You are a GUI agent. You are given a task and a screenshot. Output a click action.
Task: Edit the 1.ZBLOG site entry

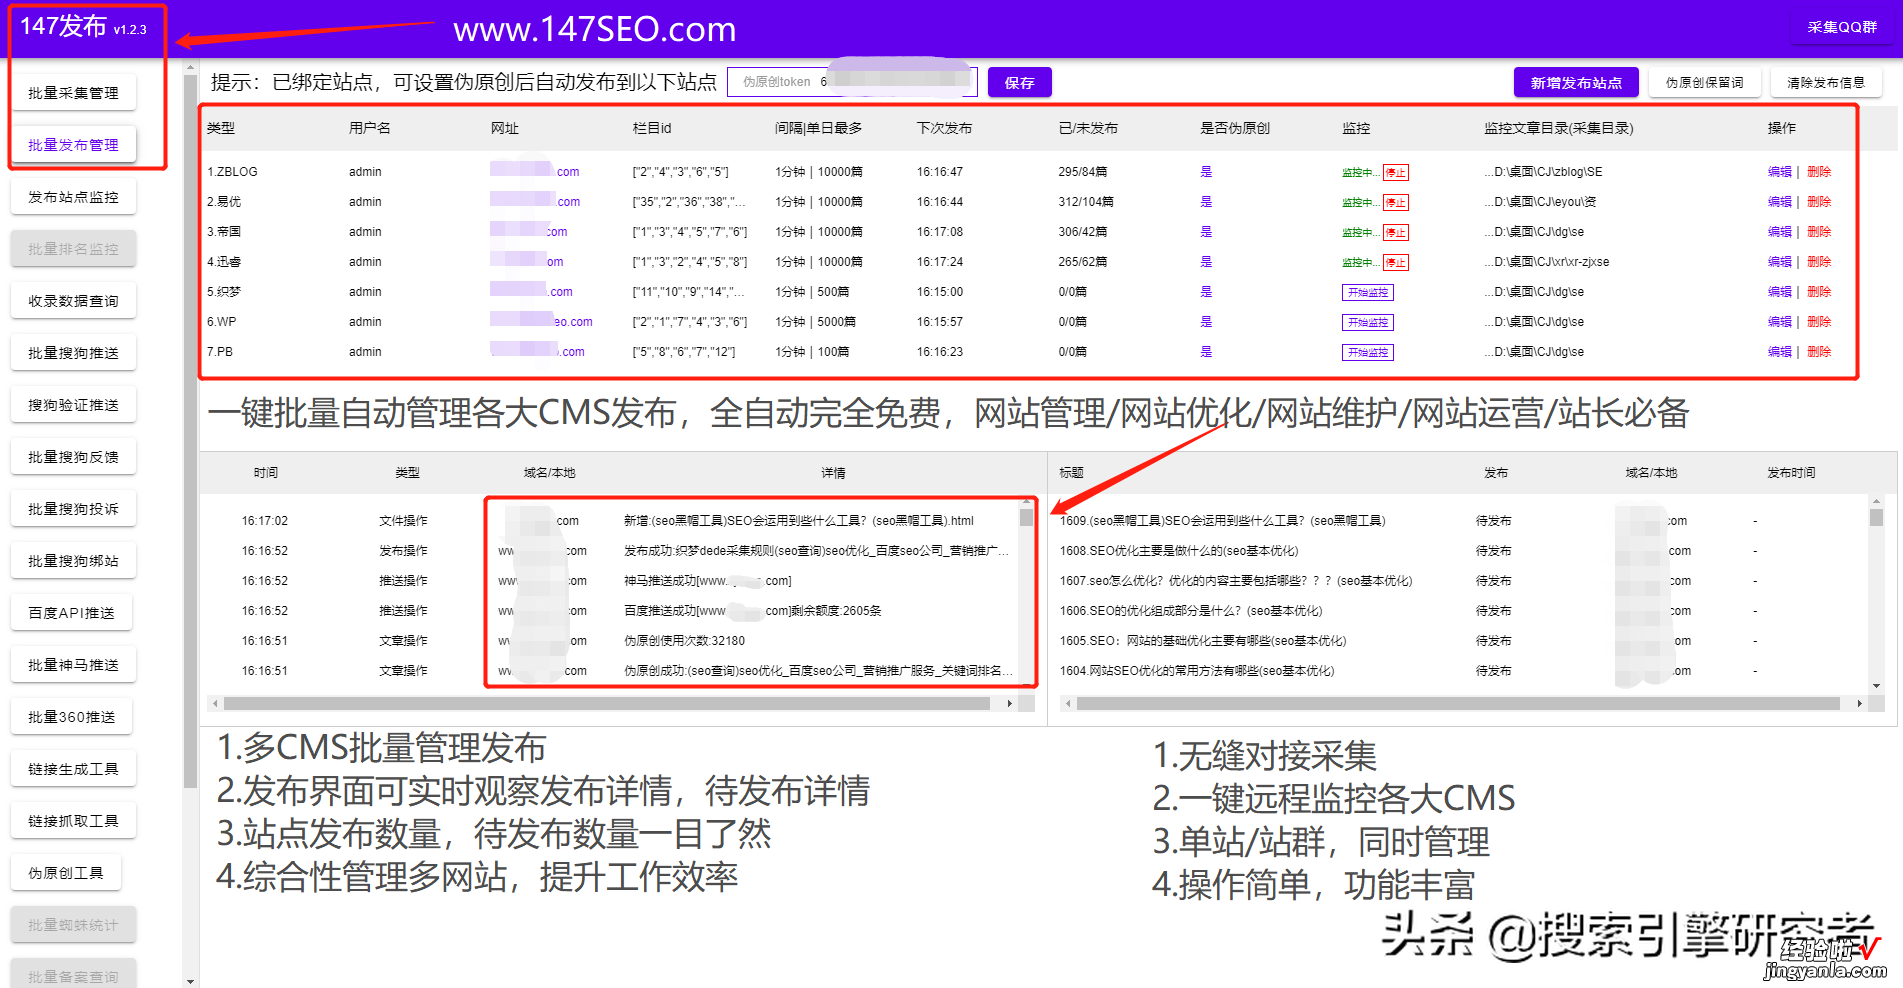pyautogui.click(x=1780, y=172)
